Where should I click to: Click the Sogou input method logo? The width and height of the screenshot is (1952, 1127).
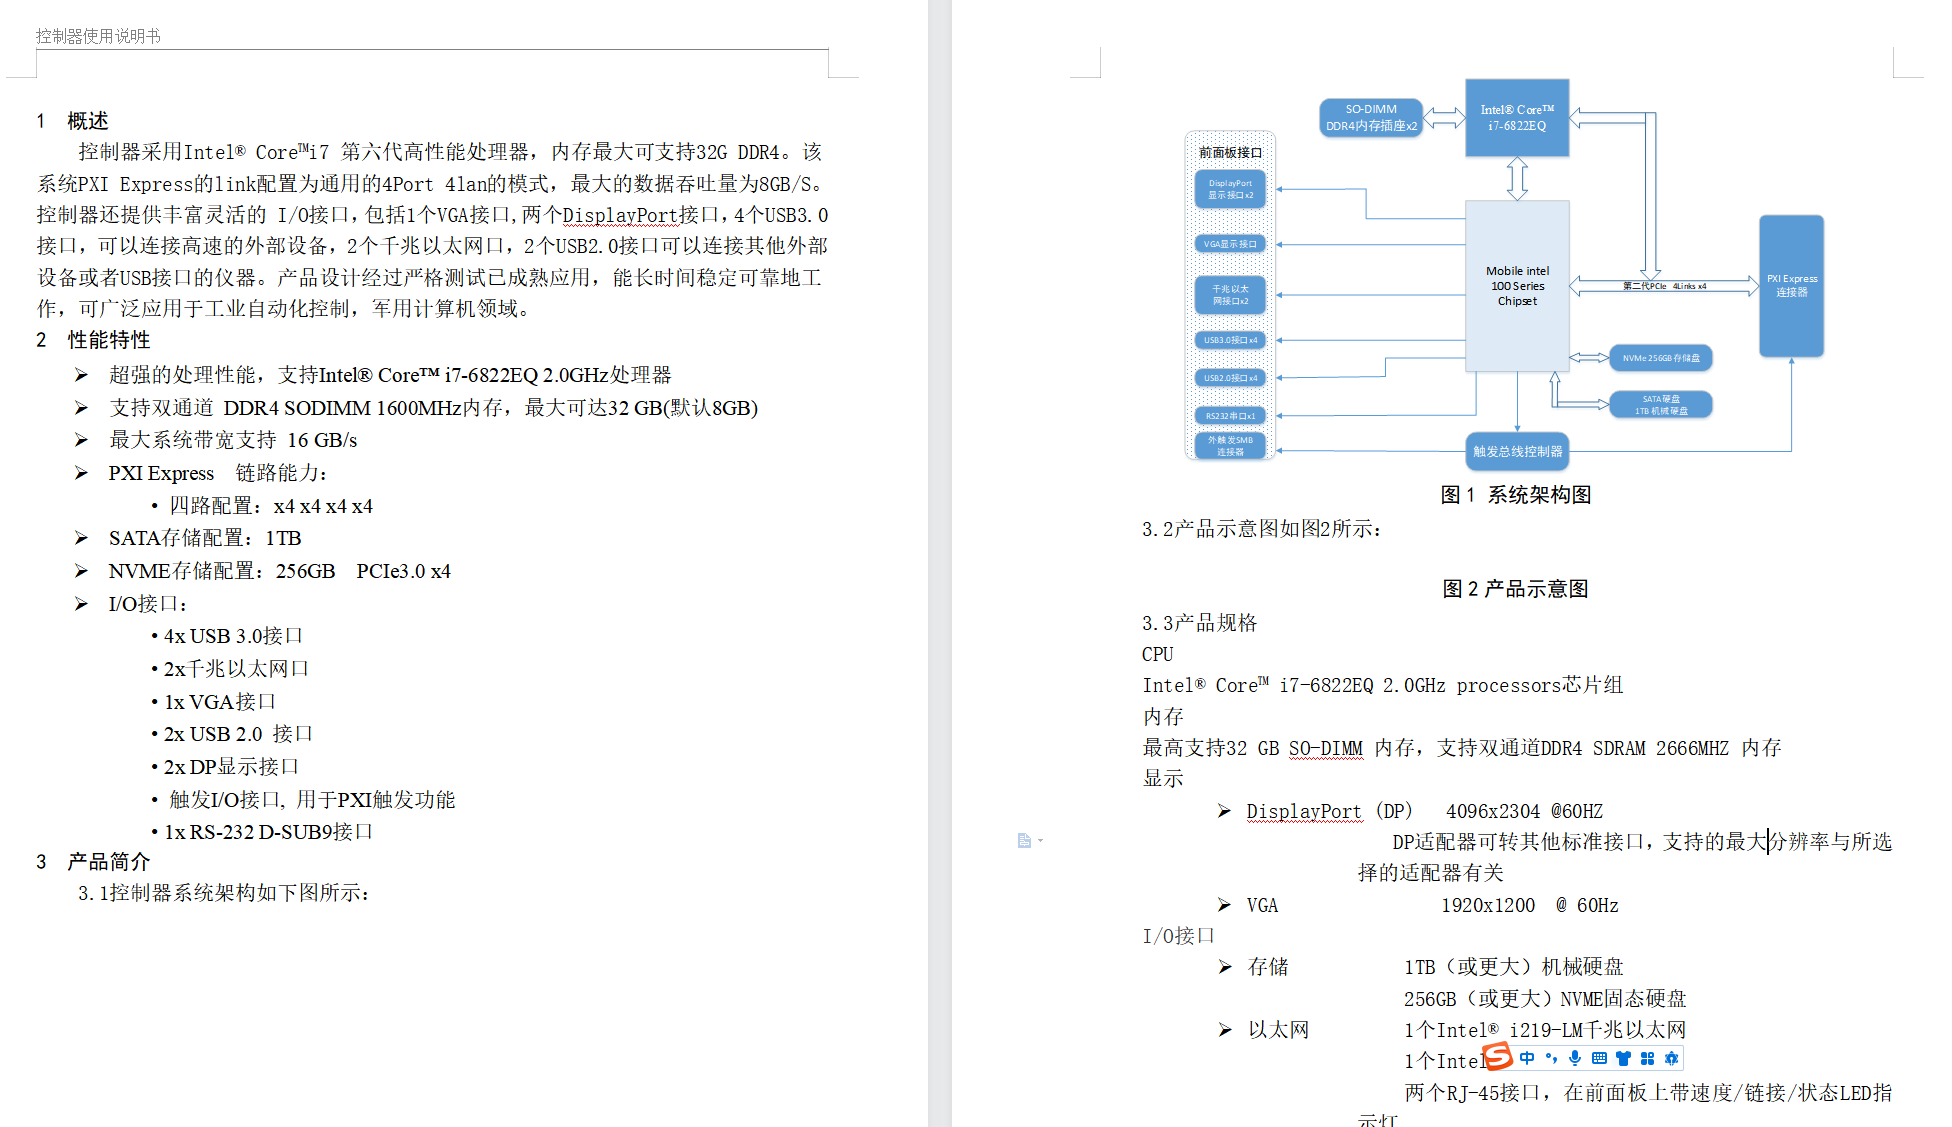(1498, 1056)
